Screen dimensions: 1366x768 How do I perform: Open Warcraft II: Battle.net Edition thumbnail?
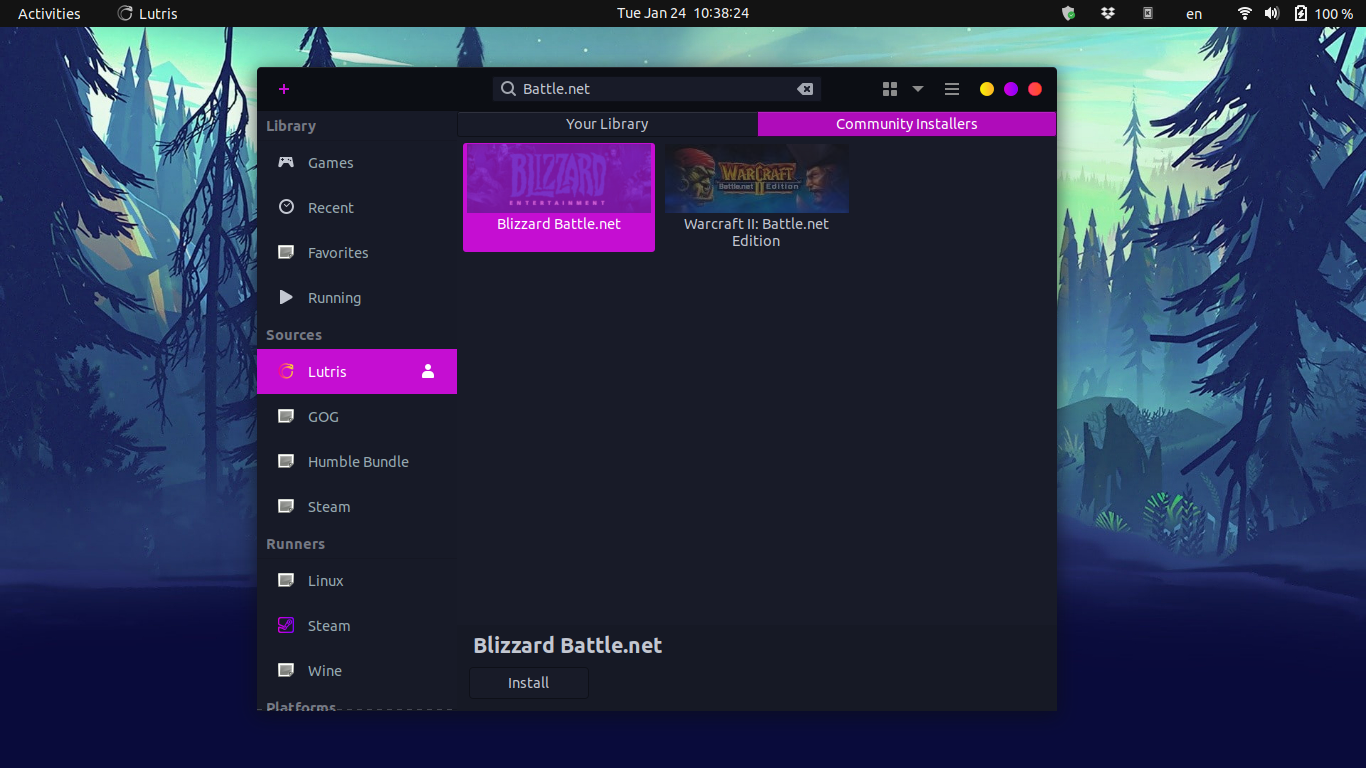(x=755, y=178)
